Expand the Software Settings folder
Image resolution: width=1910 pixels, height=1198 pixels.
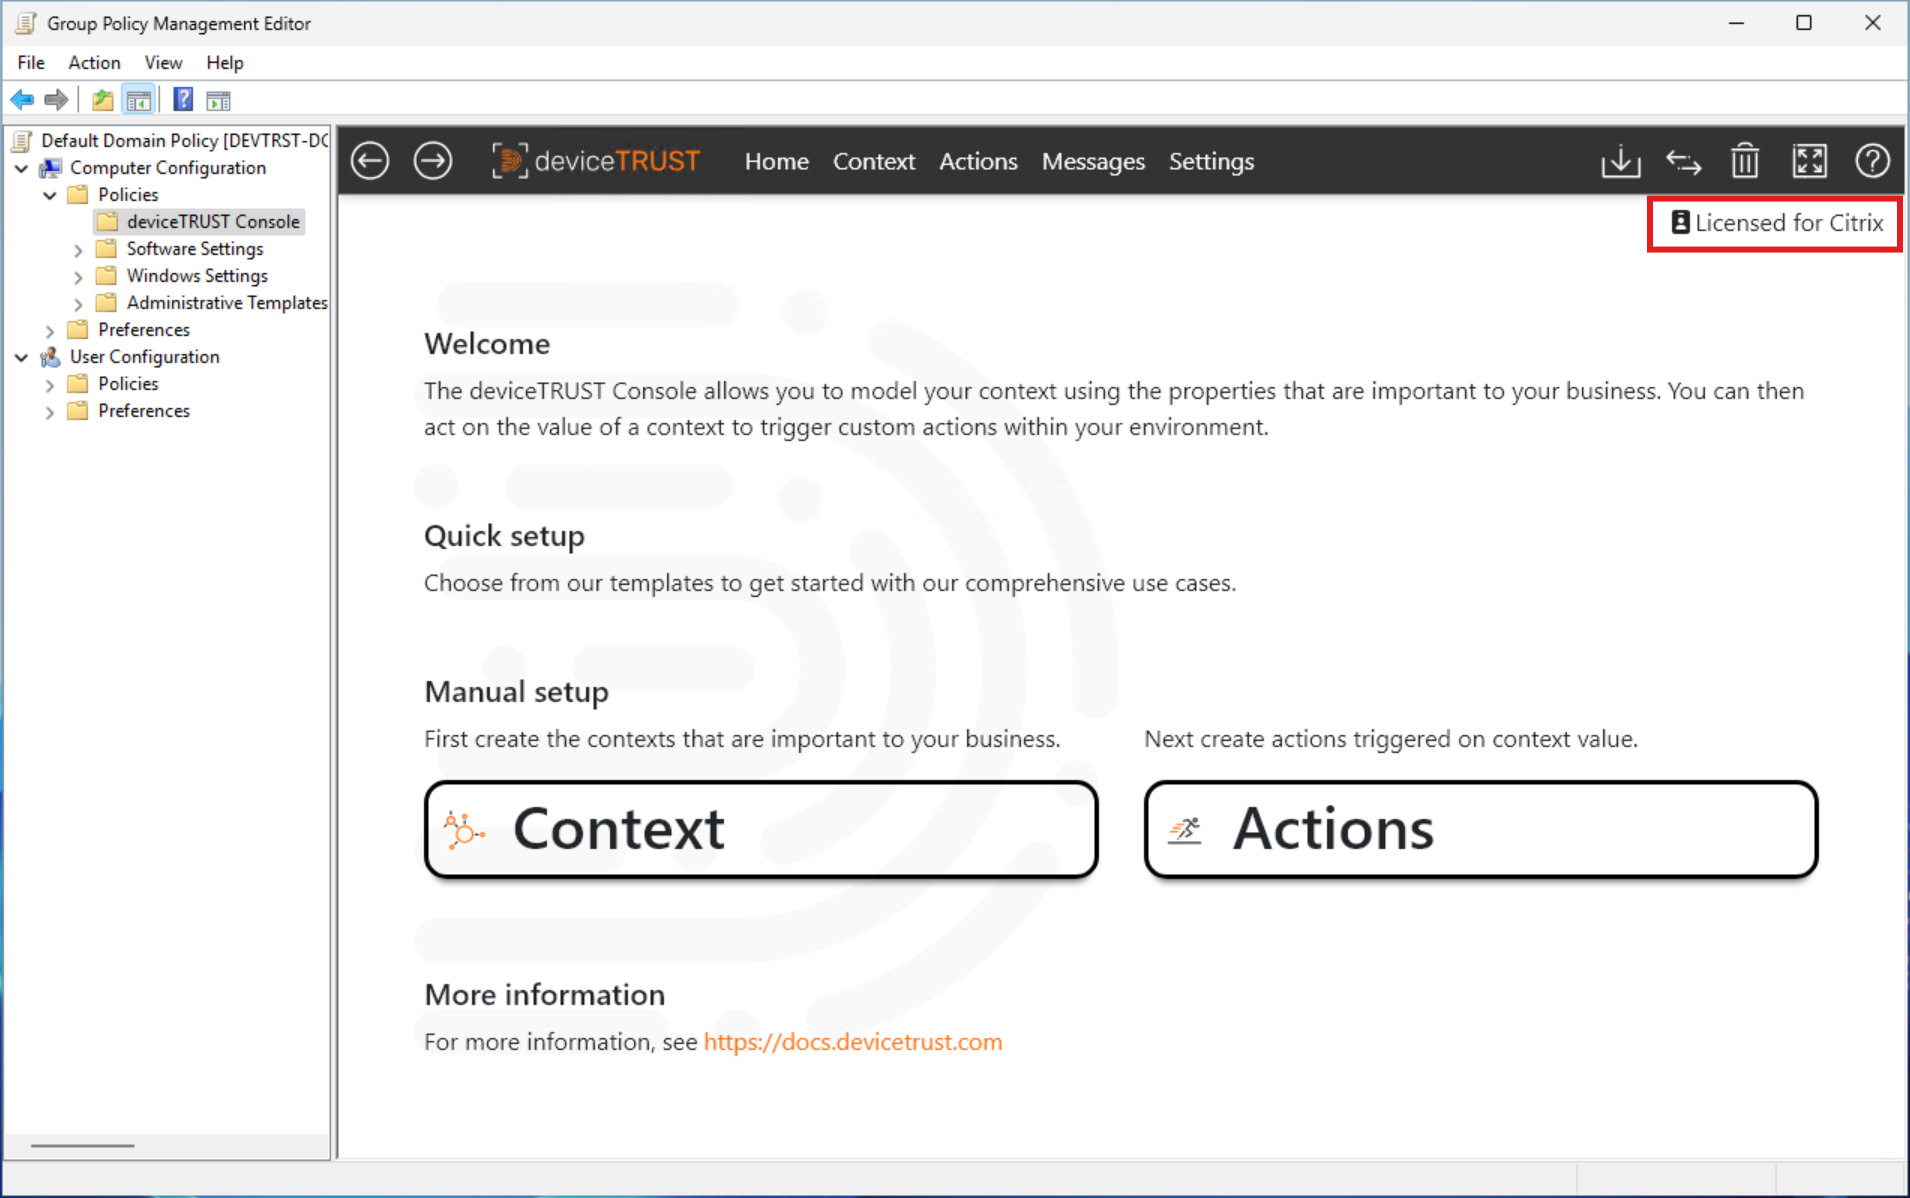tap(78, 250)
